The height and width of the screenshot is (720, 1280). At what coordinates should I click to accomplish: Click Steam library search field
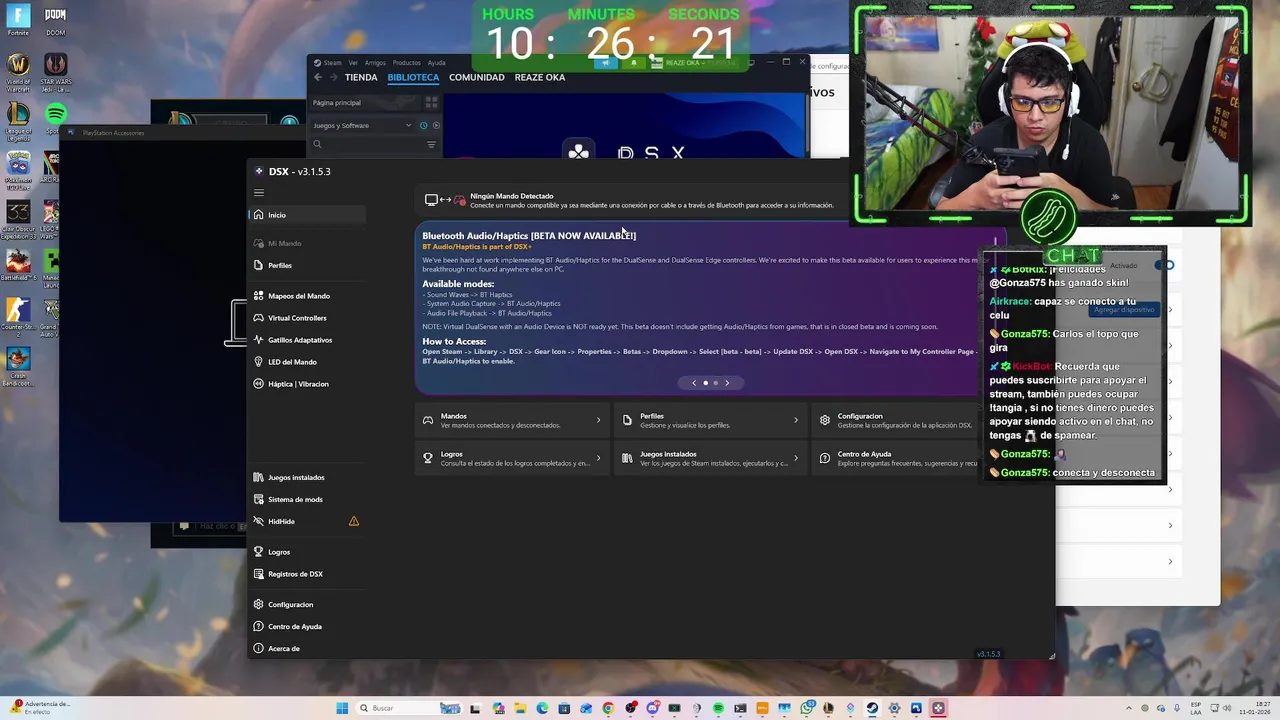click(x=367, y=145)
